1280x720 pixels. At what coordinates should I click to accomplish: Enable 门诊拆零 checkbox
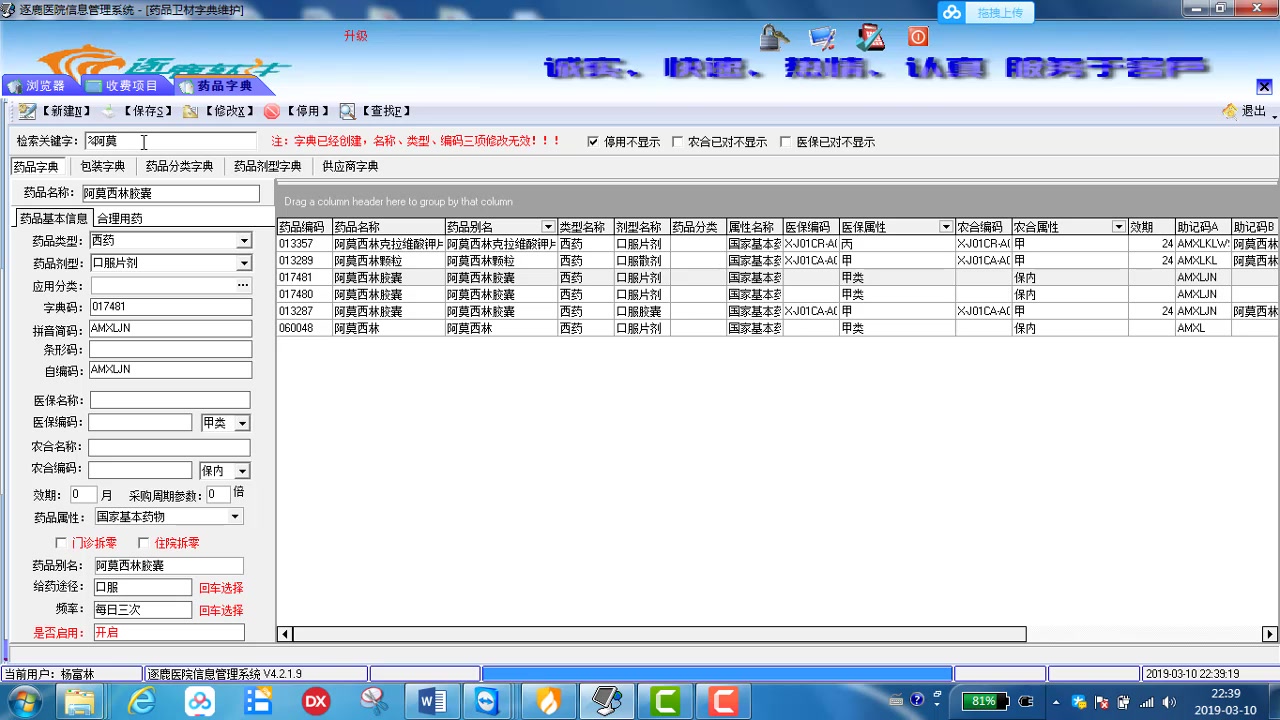(61, 543)
